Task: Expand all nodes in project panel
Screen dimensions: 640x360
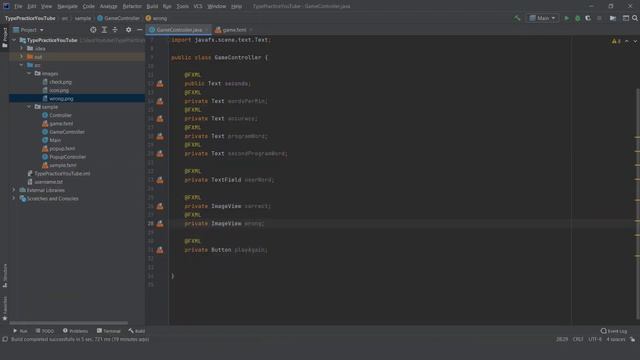Action: coord(104,30)
